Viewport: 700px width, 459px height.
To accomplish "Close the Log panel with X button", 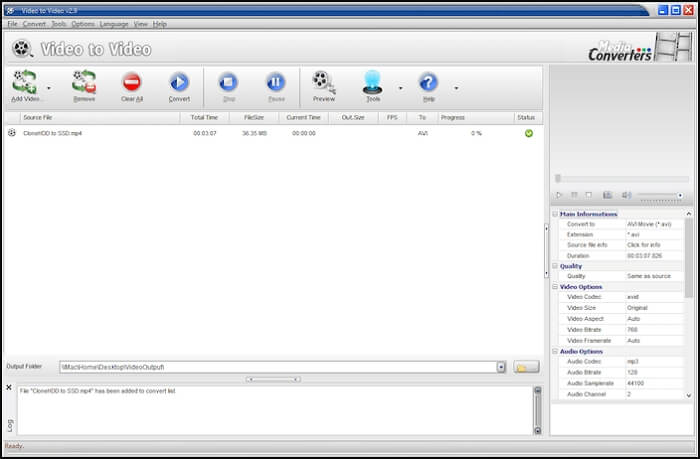I will 9,387.
